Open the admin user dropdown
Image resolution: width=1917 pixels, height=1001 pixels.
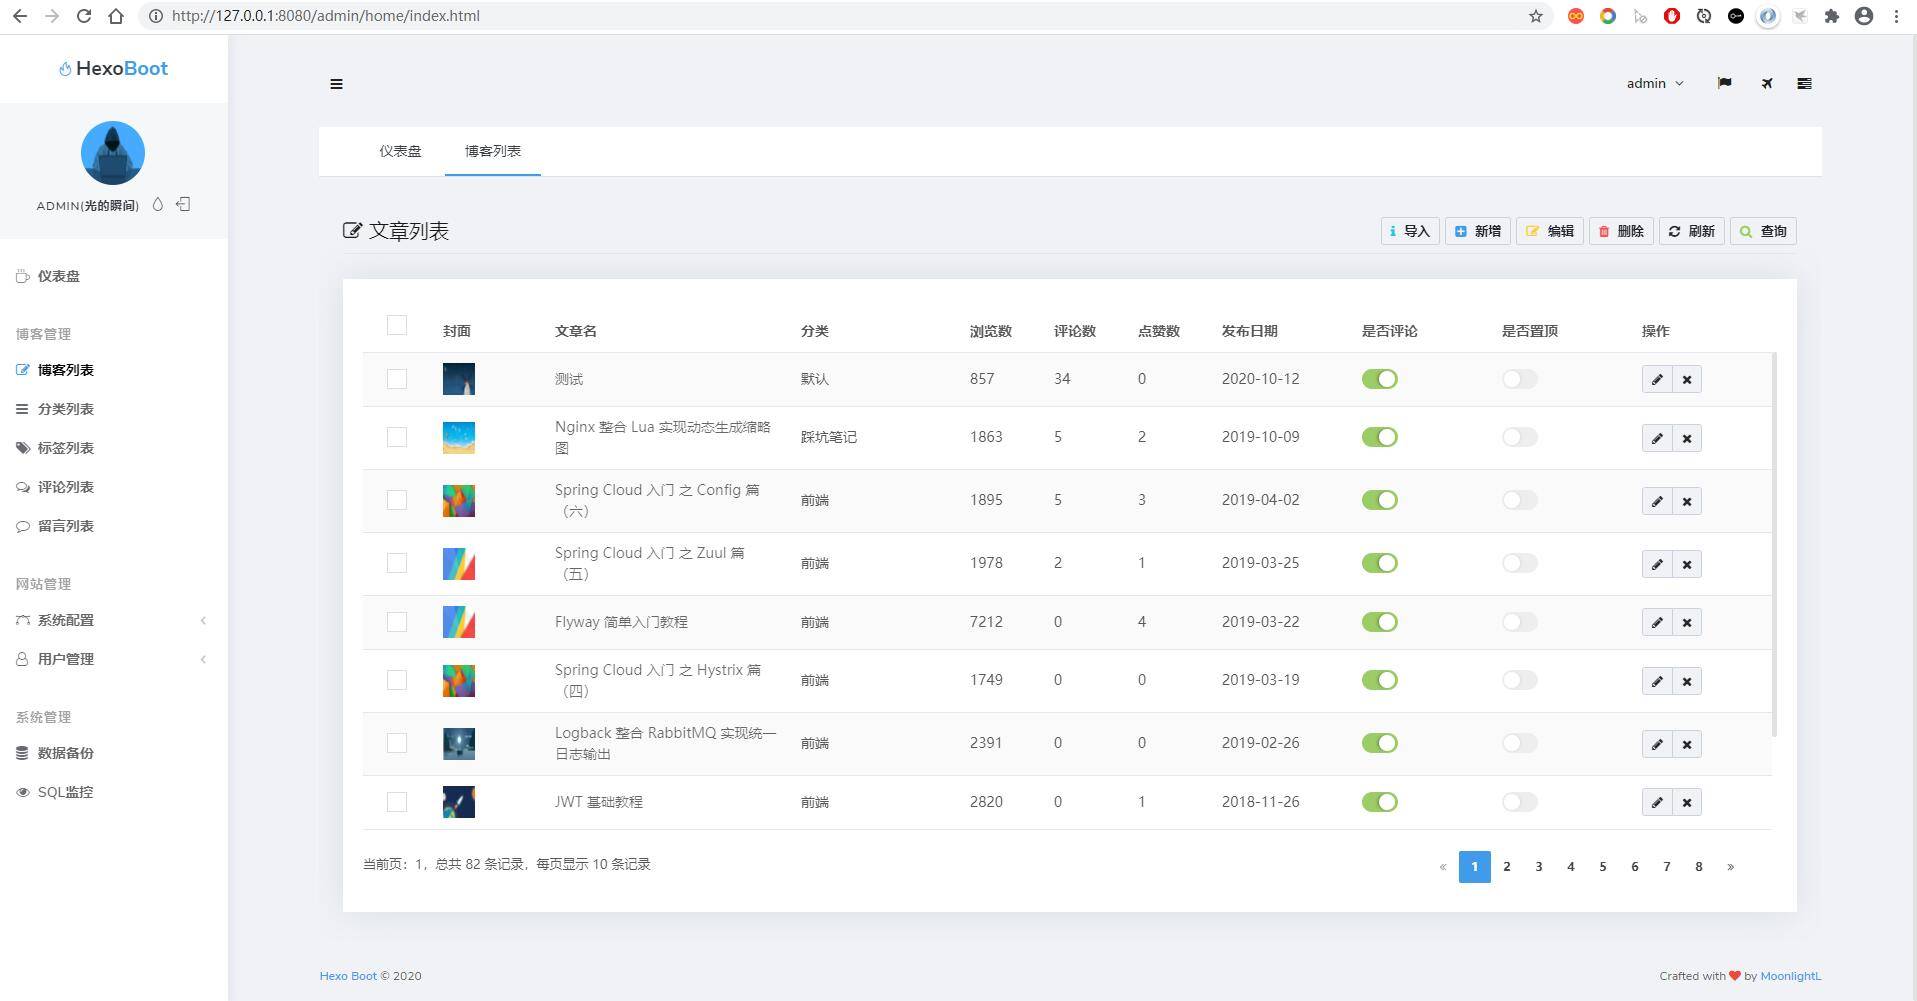click(x=1654, y=84)
